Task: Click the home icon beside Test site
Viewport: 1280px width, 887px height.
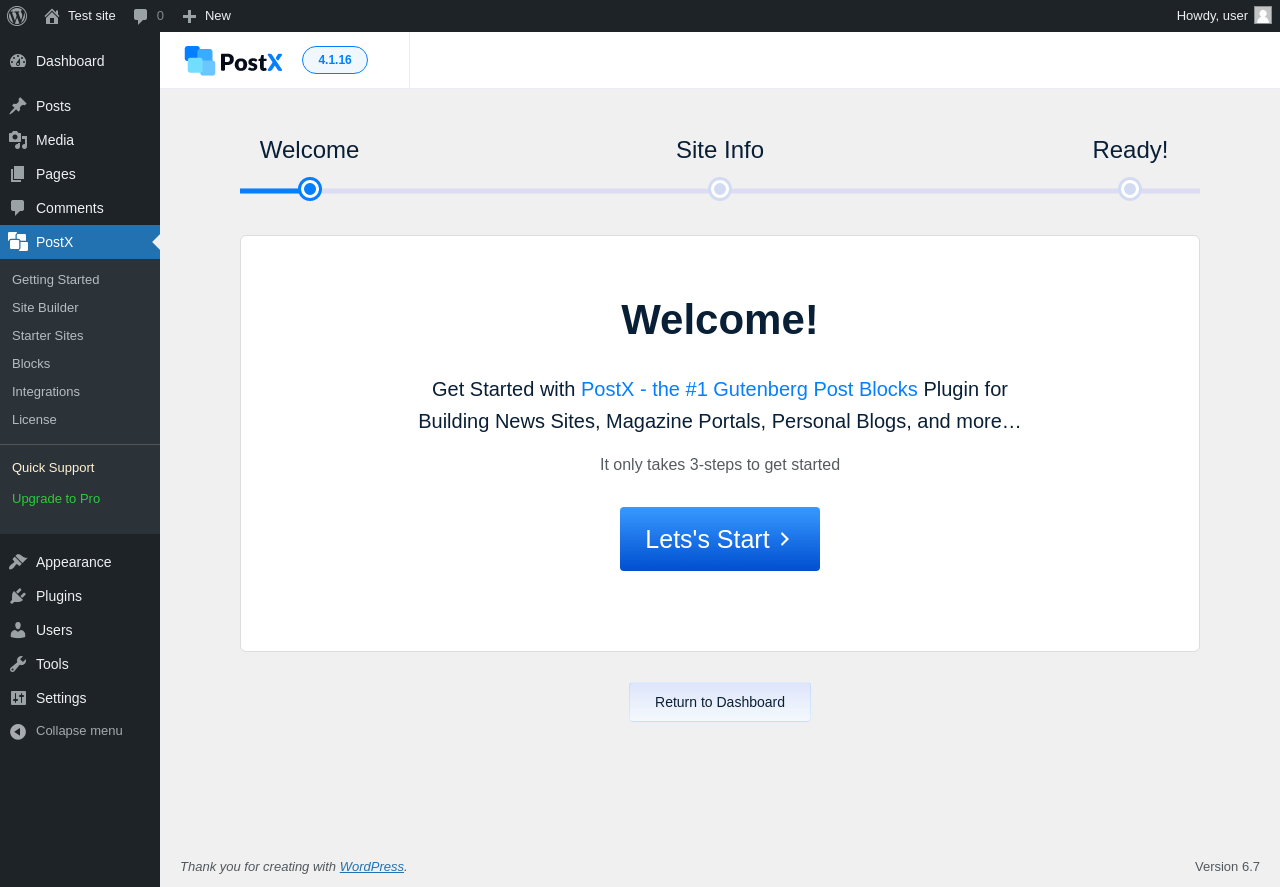Action: (52, 16)
